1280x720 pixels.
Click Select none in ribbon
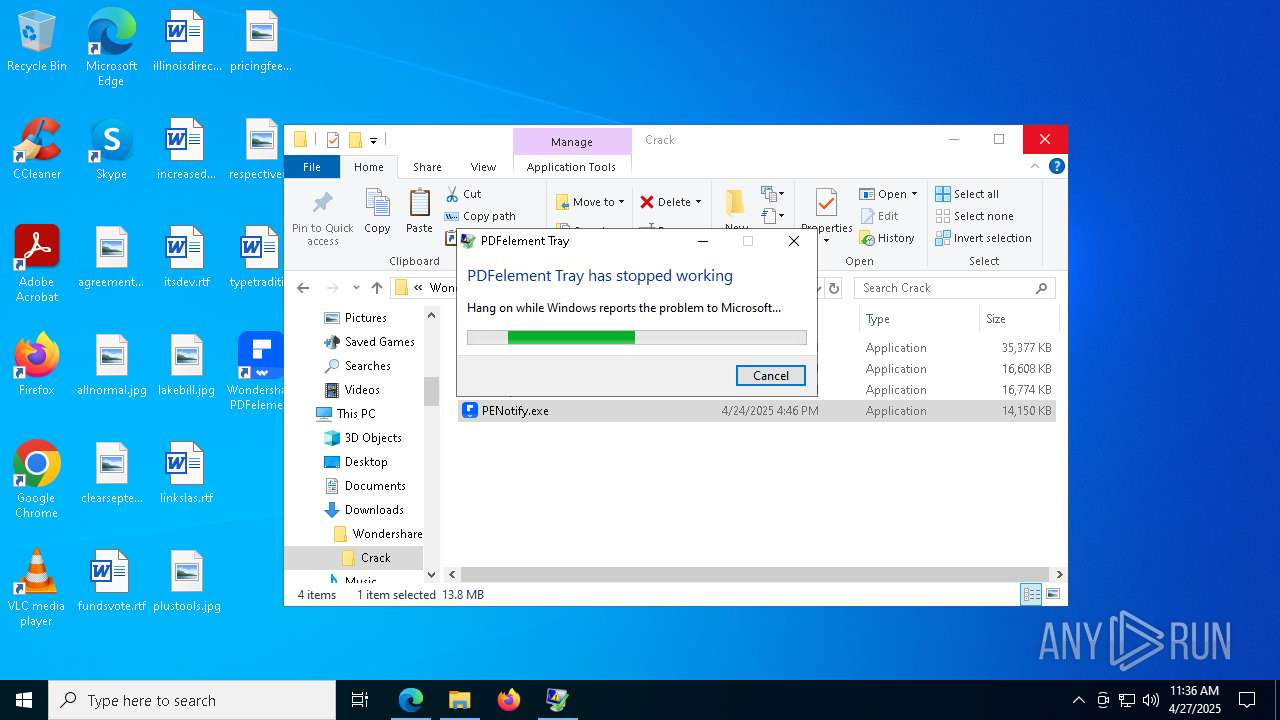[975, 216]
